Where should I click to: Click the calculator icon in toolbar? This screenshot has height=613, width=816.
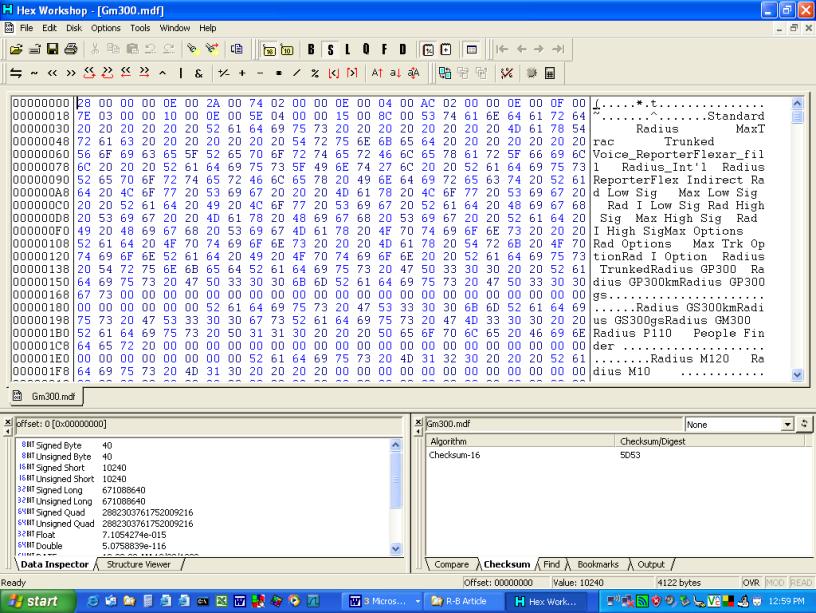[x=549, y=74]
